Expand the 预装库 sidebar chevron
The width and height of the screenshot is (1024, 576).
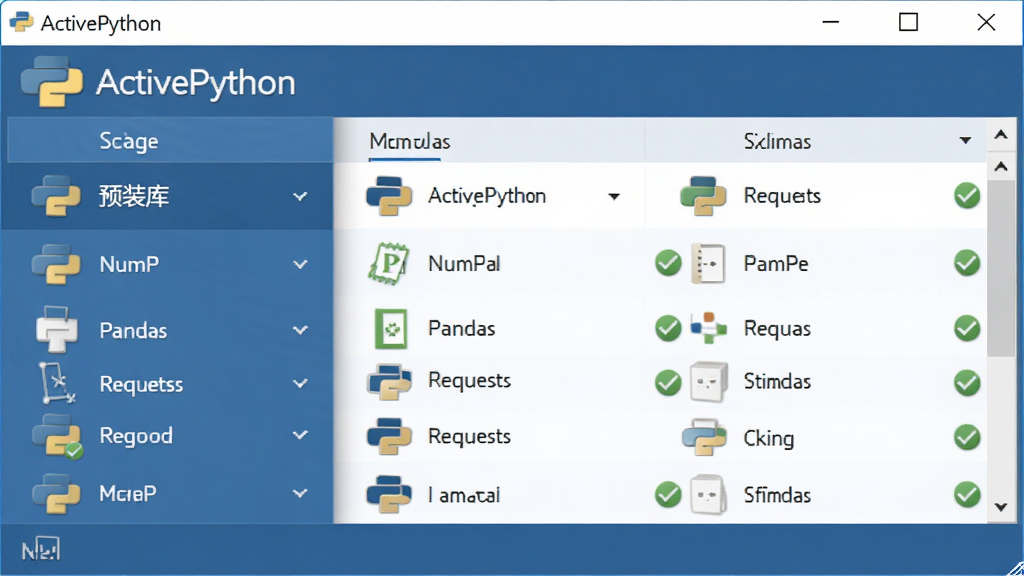coord(300,196)
